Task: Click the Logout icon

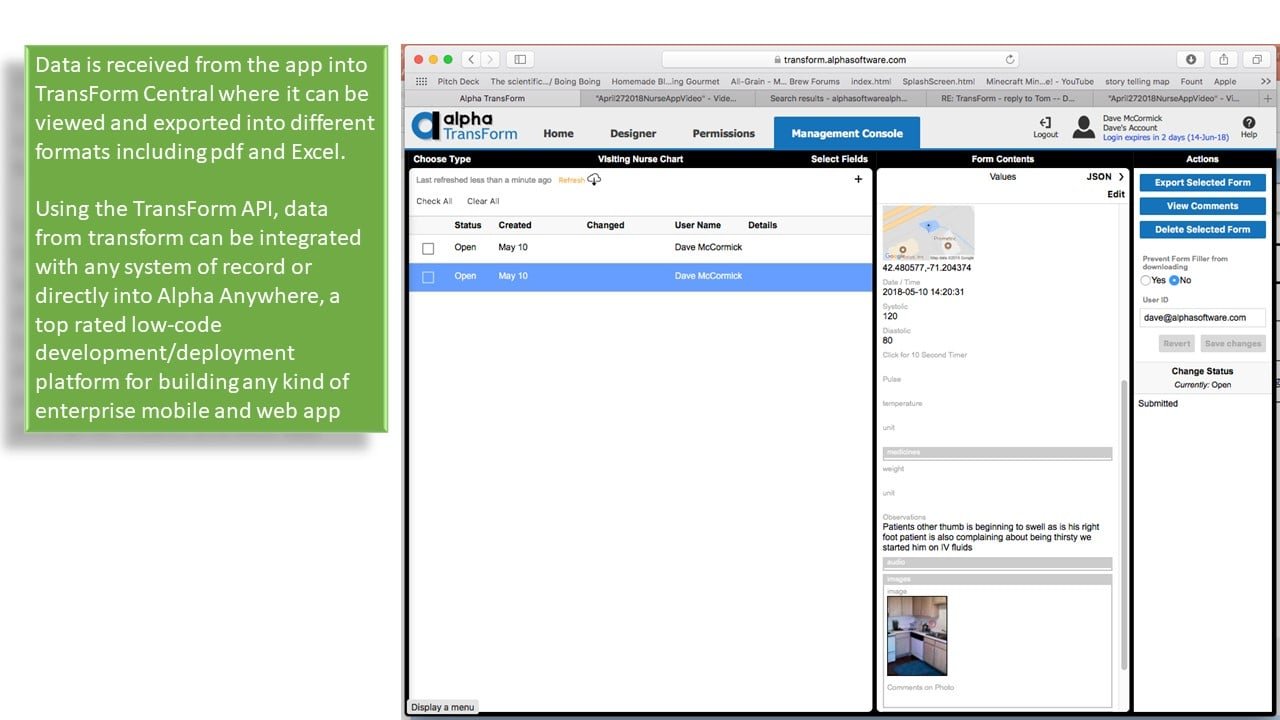Action: pyautogui.click(x=1045, y=122)
